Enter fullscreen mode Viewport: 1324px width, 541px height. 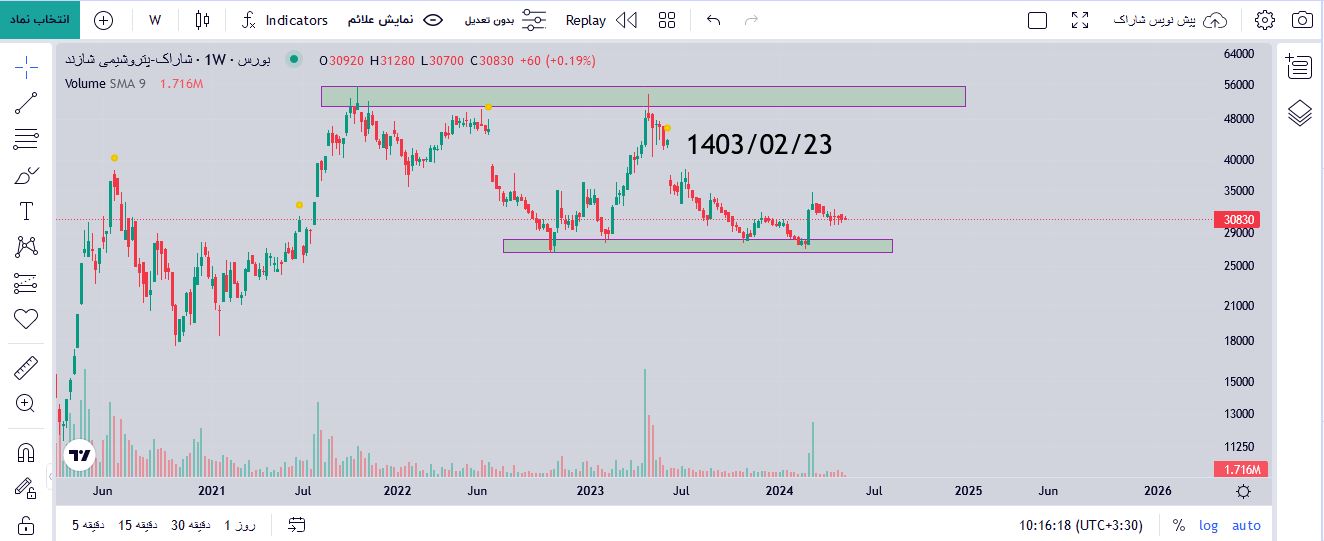point(1080,20)
